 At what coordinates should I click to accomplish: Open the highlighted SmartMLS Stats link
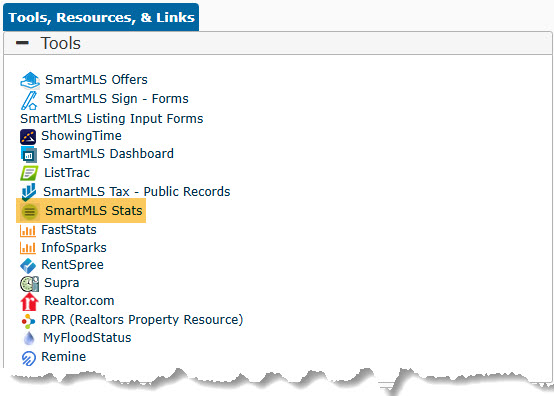tap(94, 211)
